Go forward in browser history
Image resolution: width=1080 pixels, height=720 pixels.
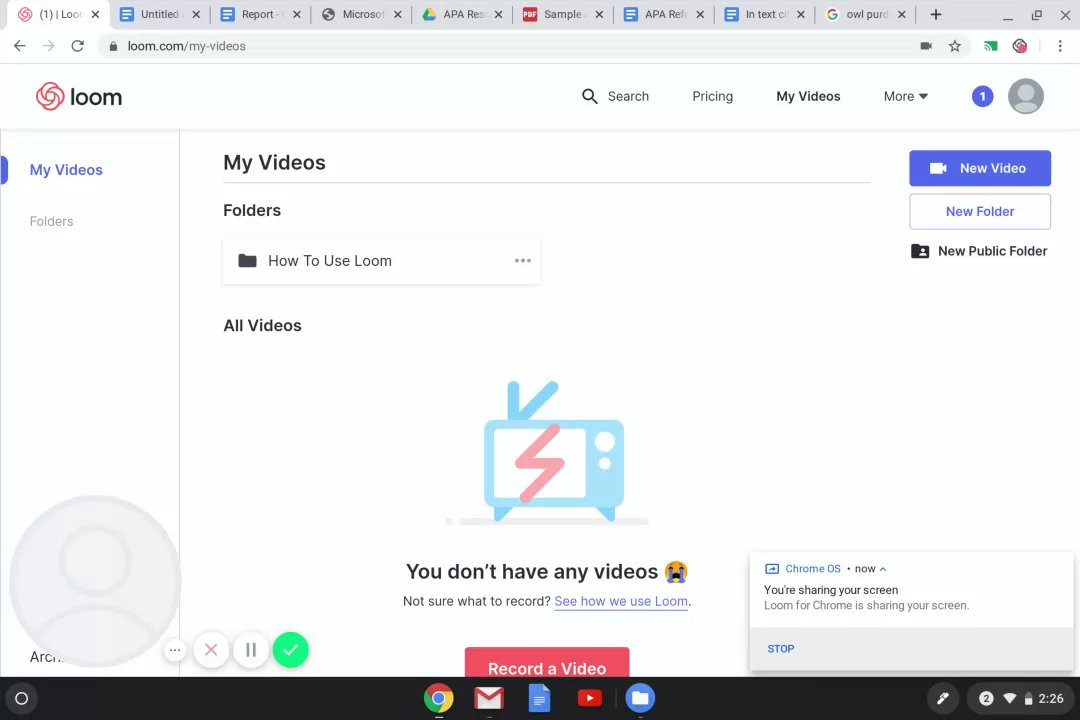coord(48,46)
